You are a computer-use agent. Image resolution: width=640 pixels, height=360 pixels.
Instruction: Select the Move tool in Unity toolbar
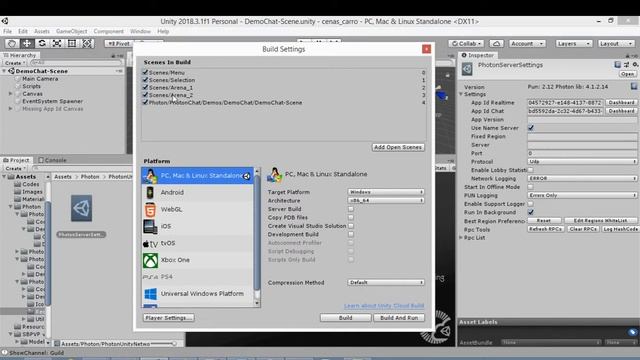(x=27, y=43)
